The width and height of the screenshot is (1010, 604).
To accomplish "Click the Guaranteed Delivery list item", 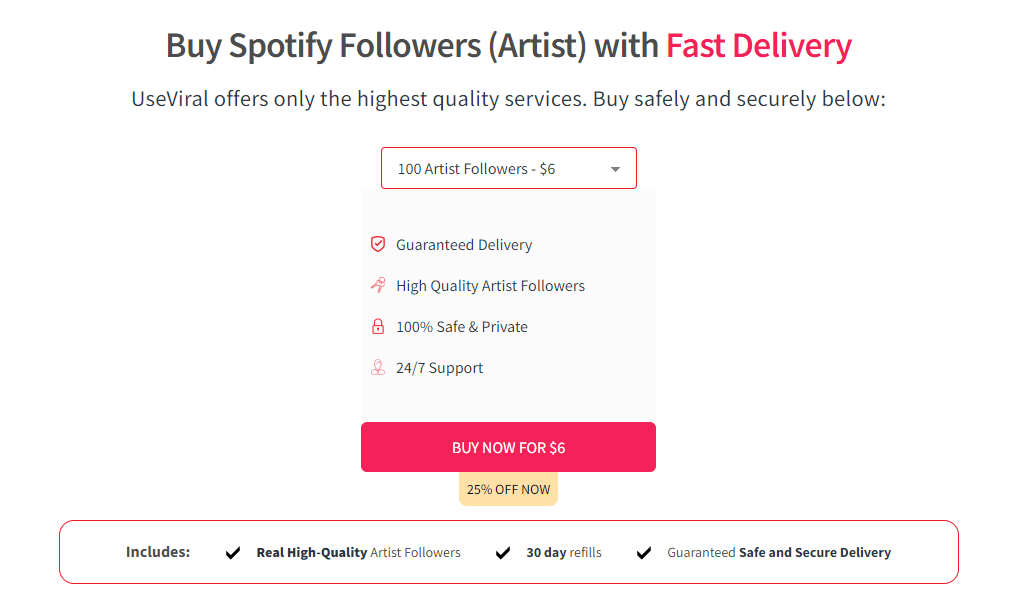I will tap(464, 244).
